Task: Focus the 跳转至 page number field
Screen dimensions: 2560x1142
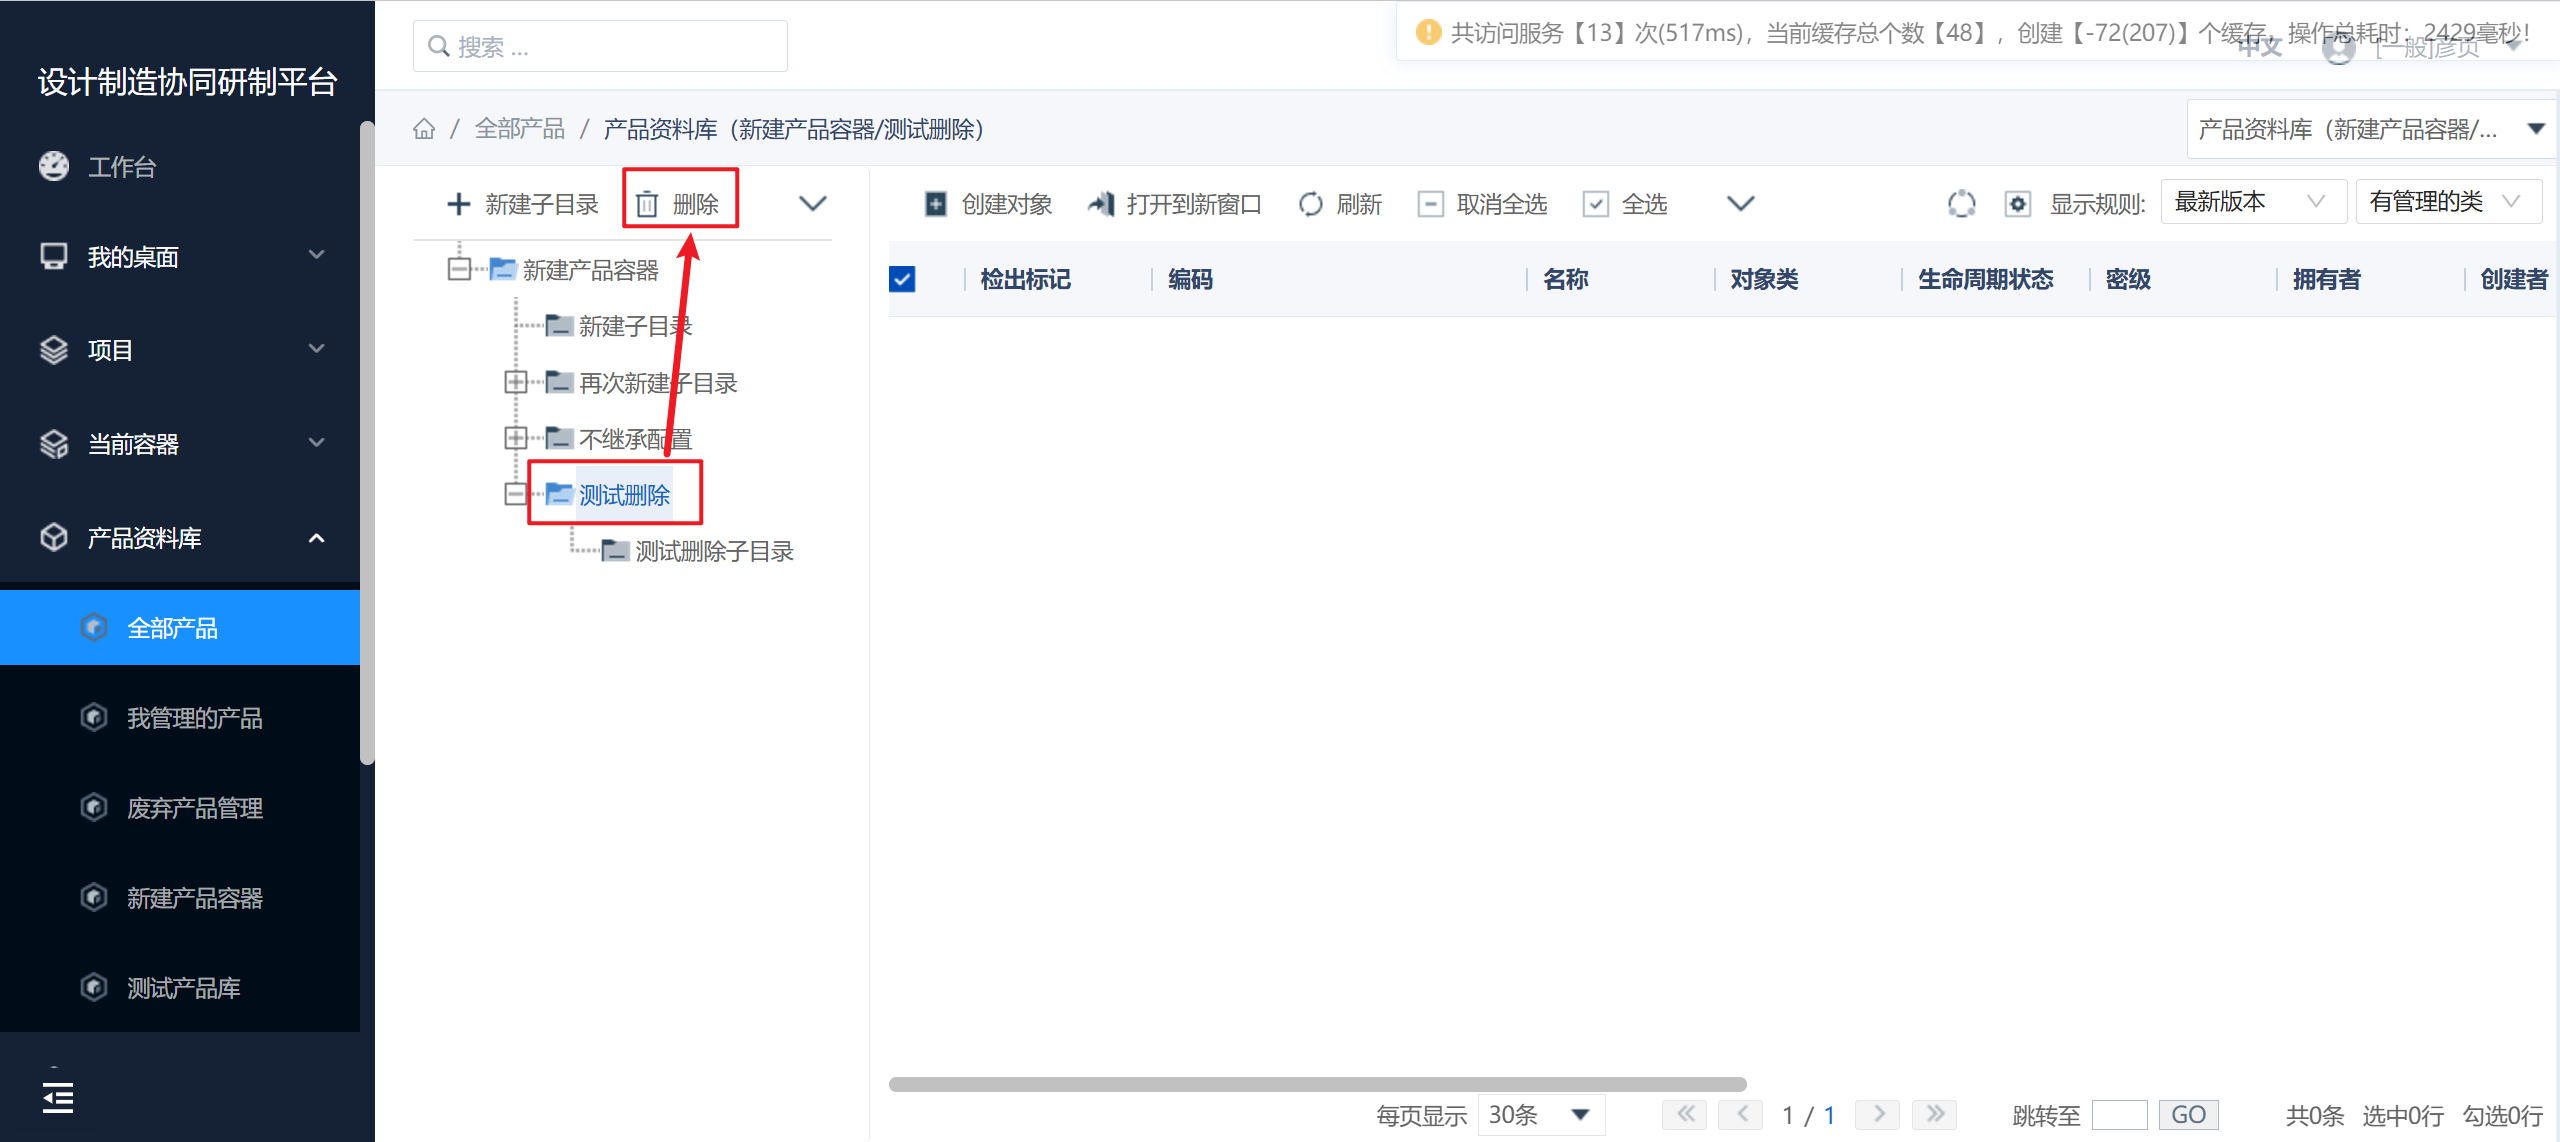Action: (2119, 1114)
